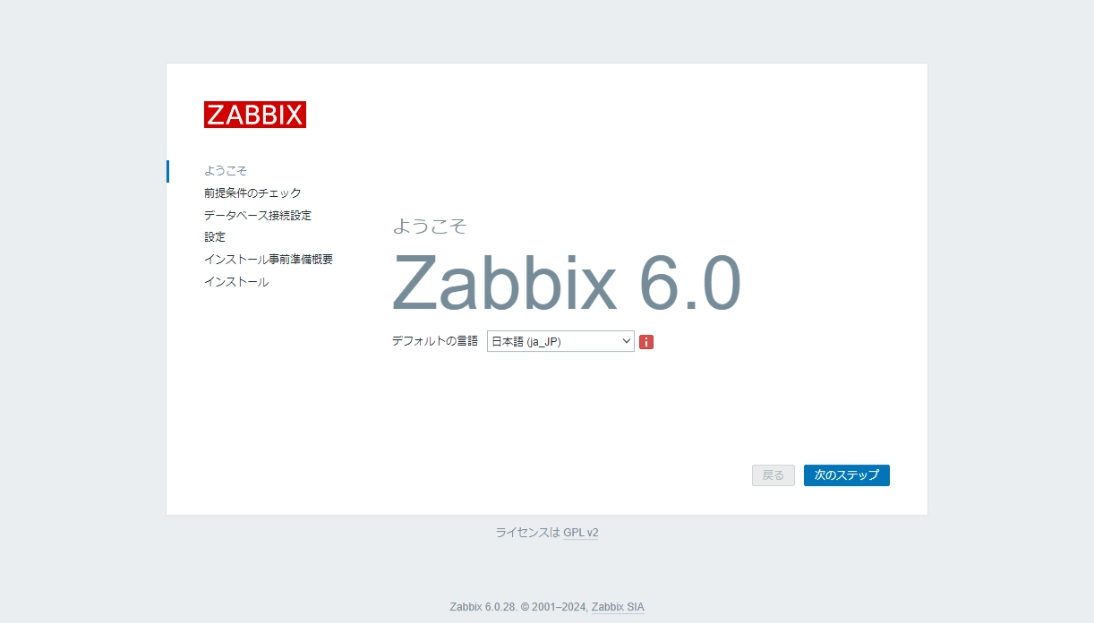This screenshot has height=623, width=1094.
Task: Select the 設定 setup step
Action: point(215,237)
